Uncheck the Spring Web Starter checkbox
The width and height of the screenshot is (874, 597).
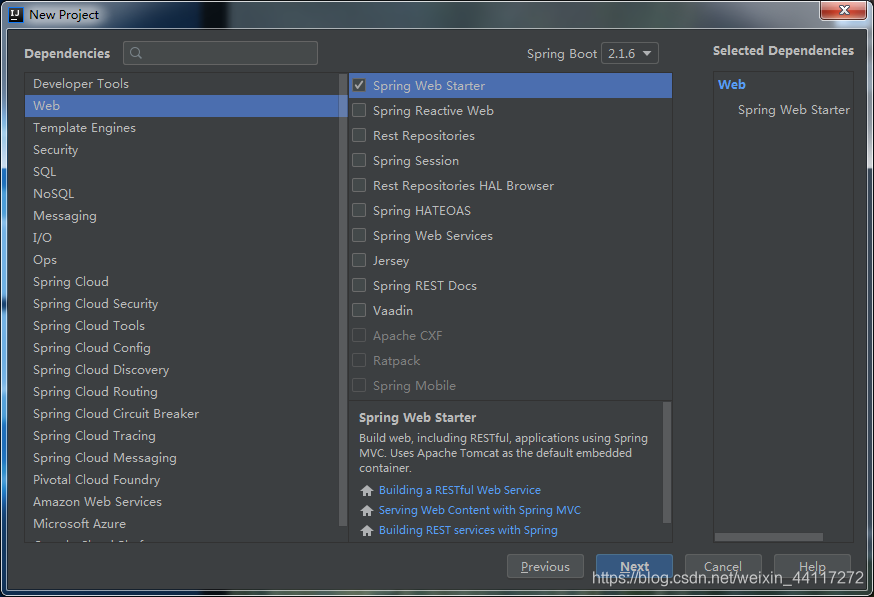[x=359, y=85]
